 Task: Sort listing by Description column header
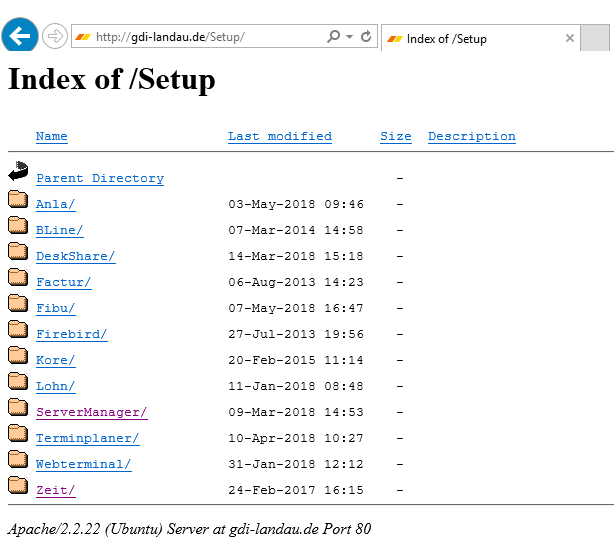pos(471,136)
